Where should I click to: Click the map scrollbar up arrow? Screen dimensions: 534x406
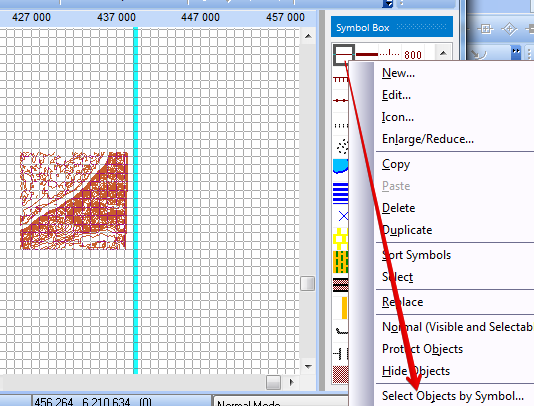point(308,36)
